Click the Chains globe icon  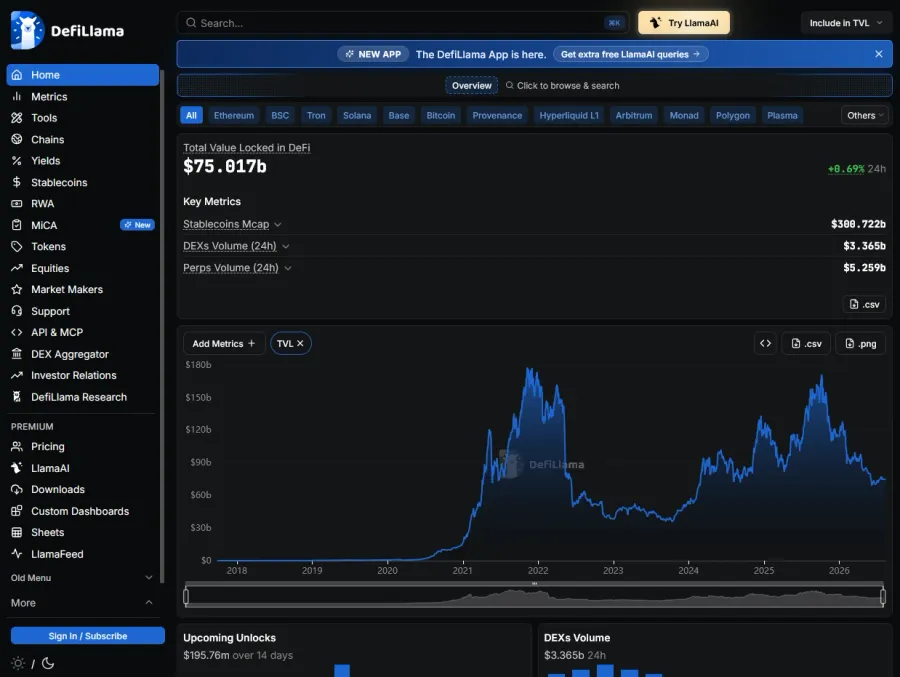click(x=17, y=140)
